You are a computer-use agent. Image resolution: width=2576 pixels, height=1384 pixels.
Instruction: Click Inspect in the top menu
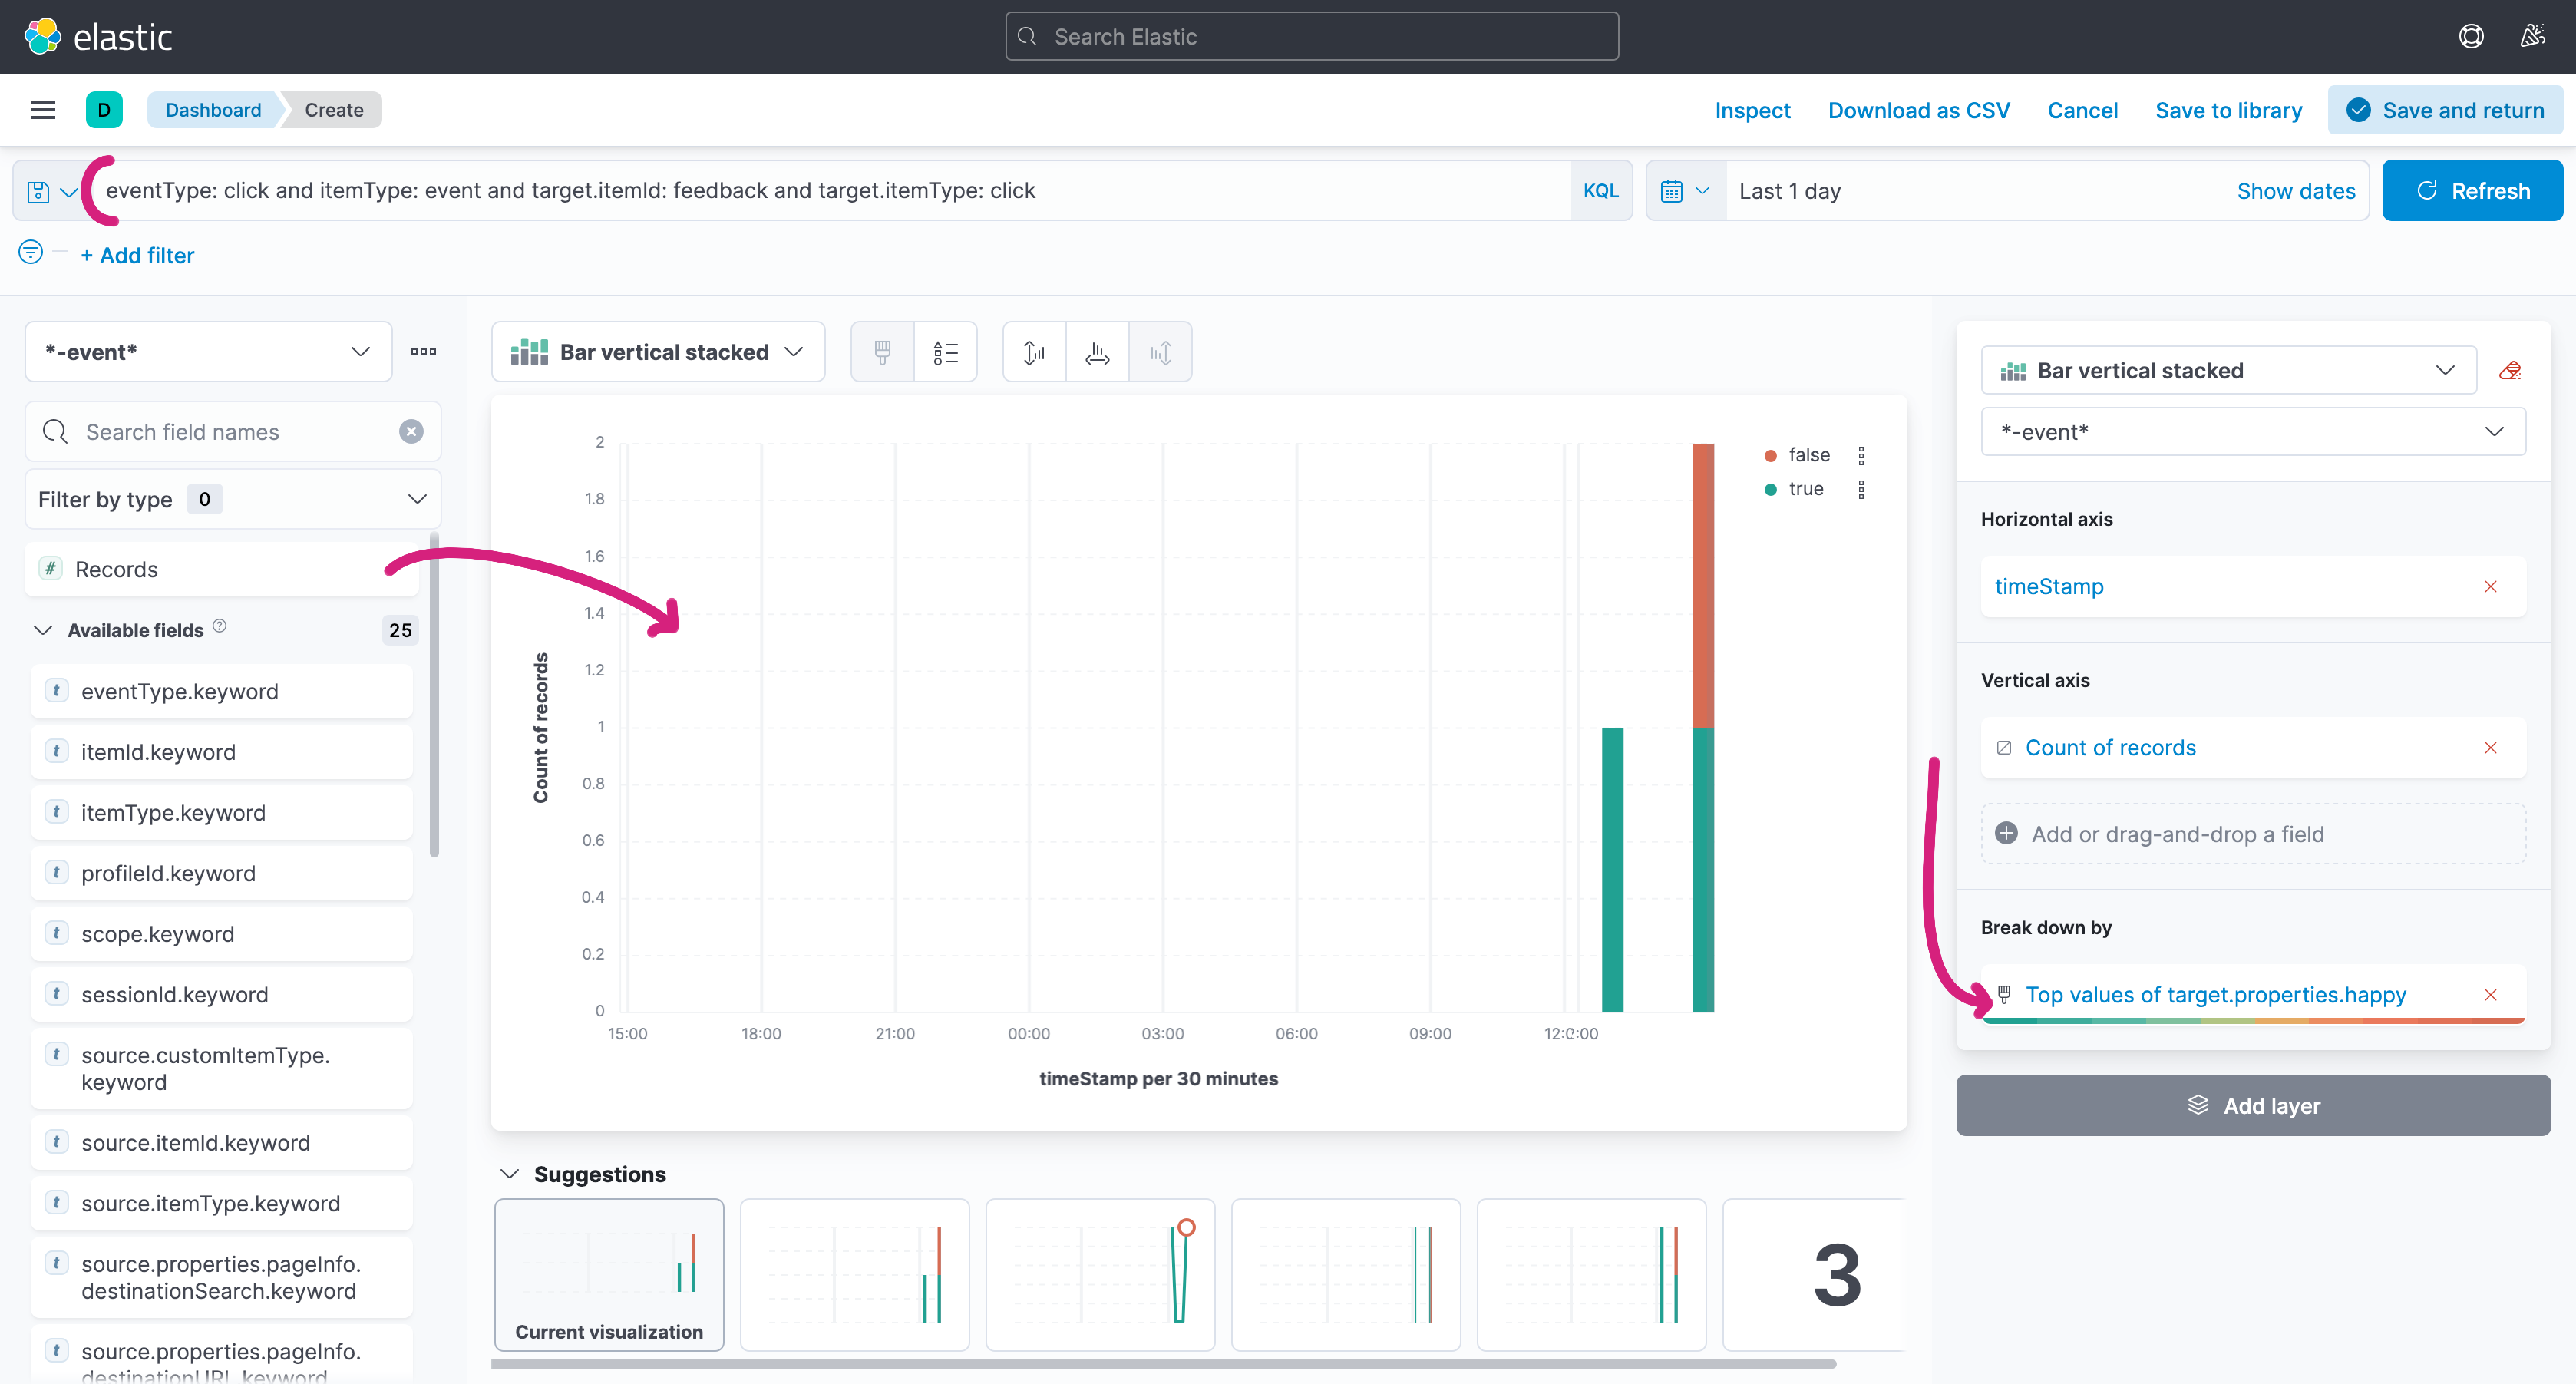(x=1752, y=110)
